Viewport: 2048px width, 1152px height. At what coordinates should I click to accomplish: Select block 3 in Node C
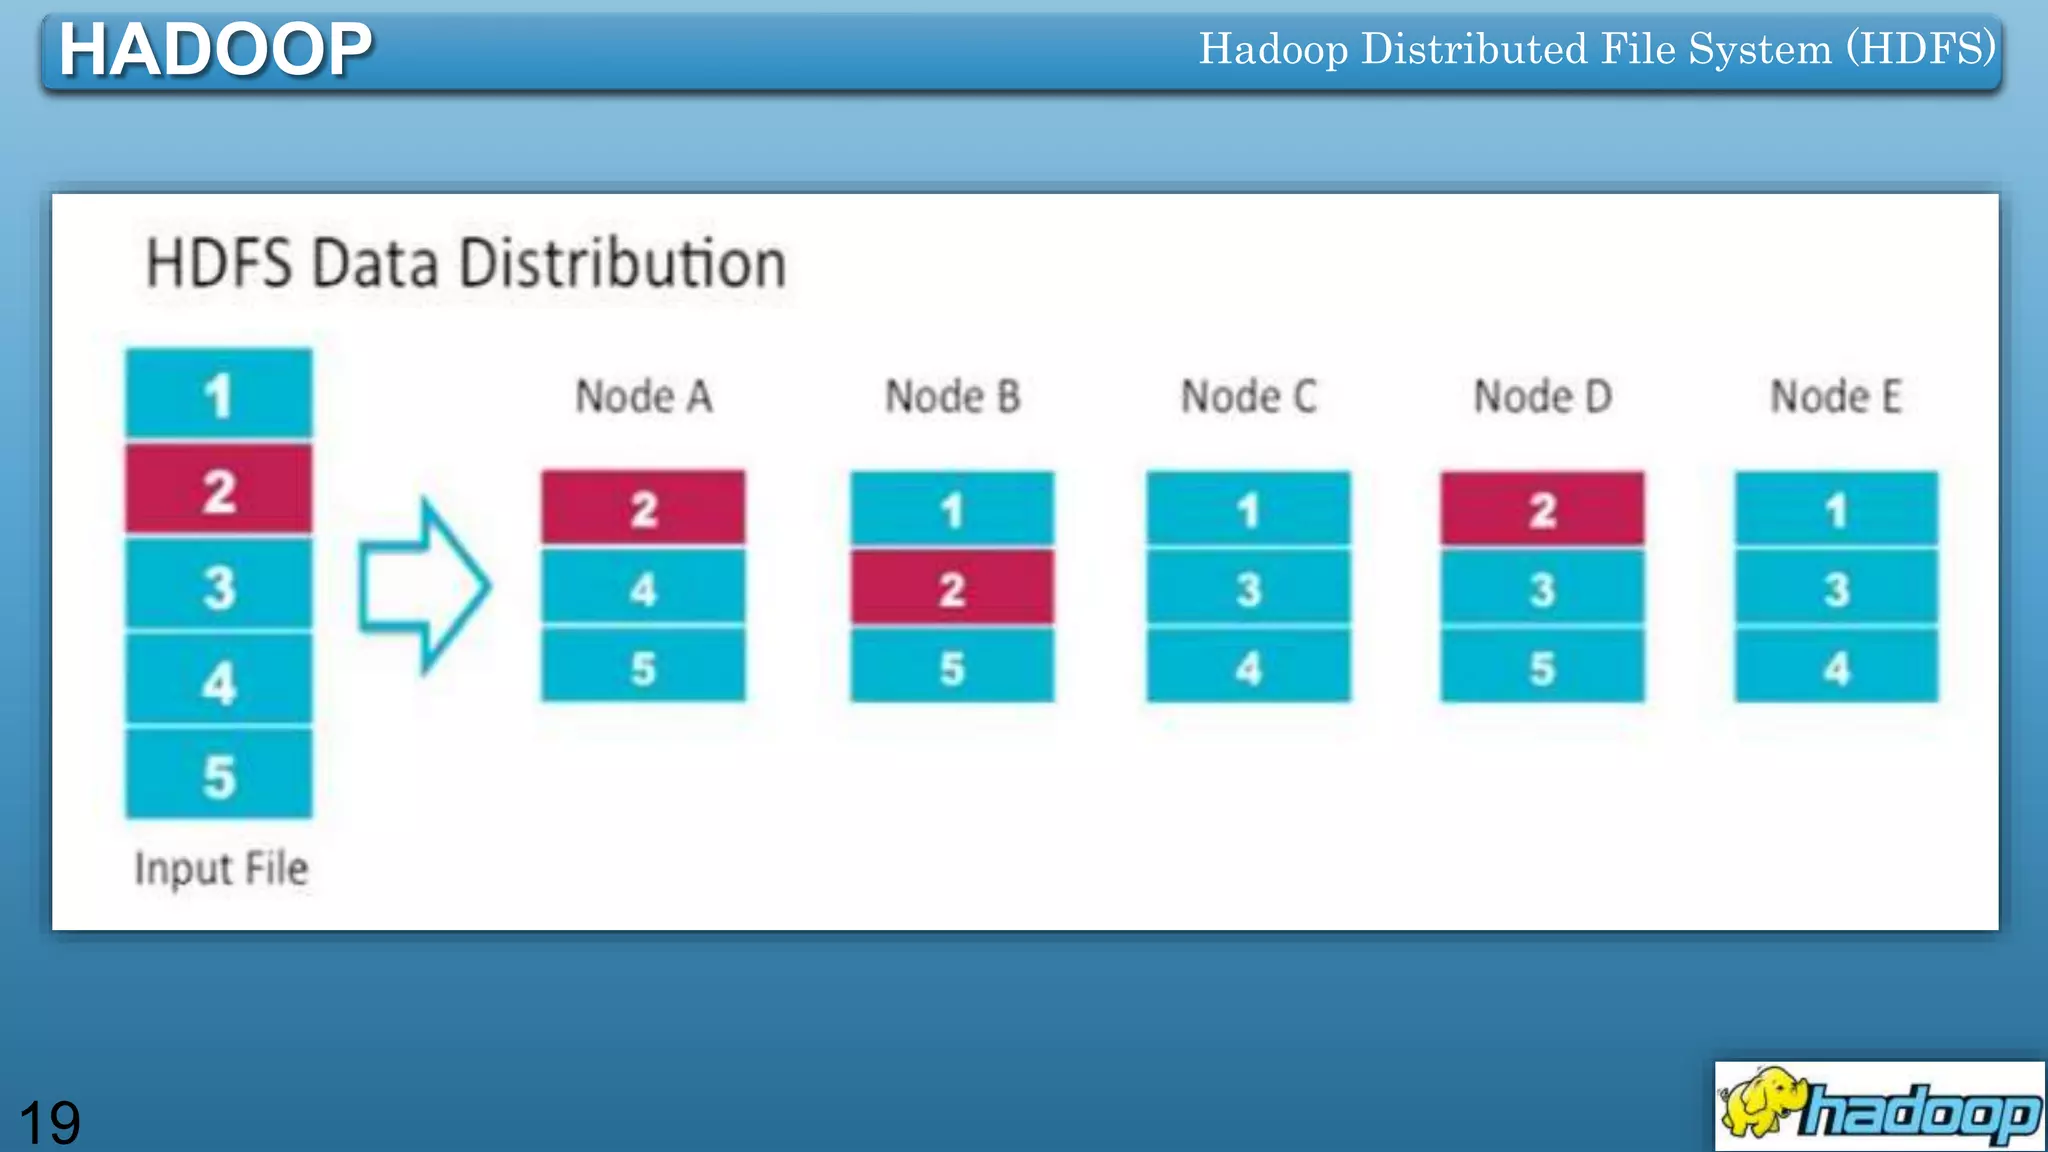click(1248, 588)
